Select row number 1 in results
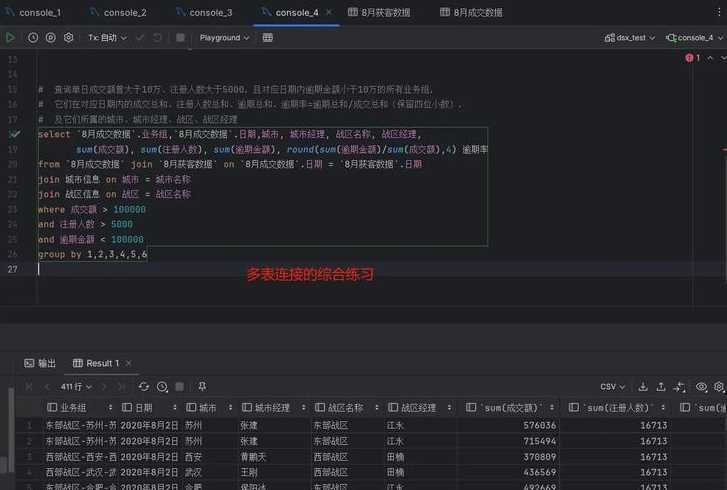This screenshot has width=727, height=490. click(x=29, y=425)
